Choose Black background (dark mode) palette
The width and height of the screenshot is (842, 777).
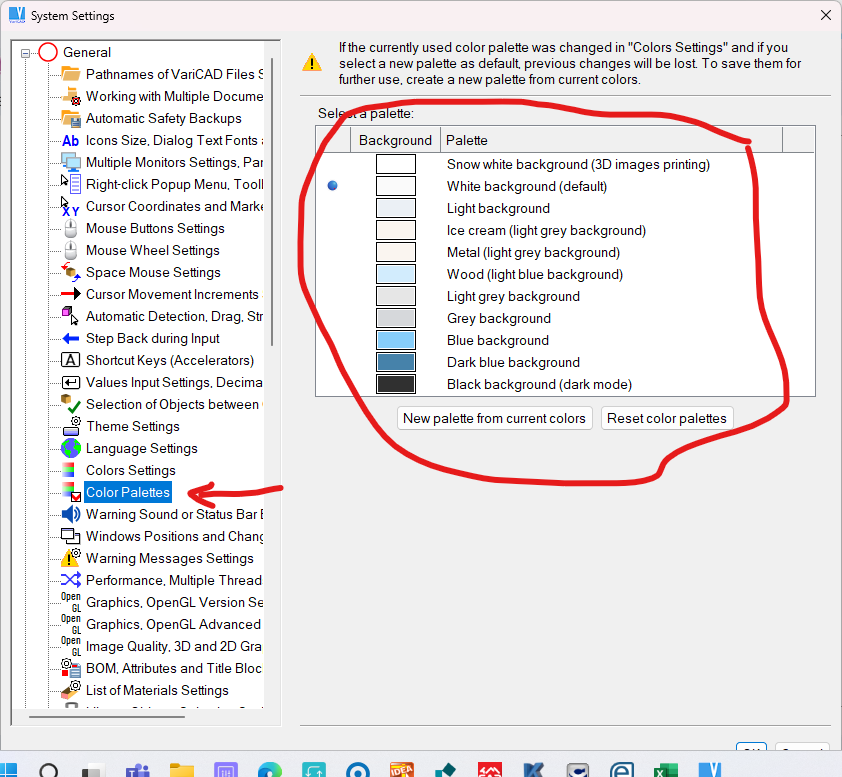click(x=539, y=384)
